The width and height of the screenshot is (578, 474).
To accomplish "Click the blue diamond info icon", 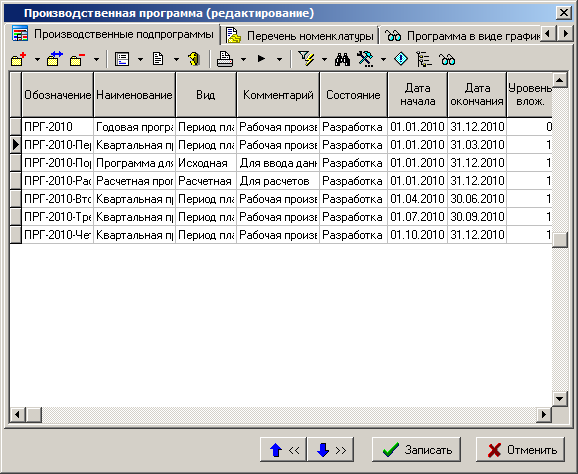I will [x=401, y=59].
